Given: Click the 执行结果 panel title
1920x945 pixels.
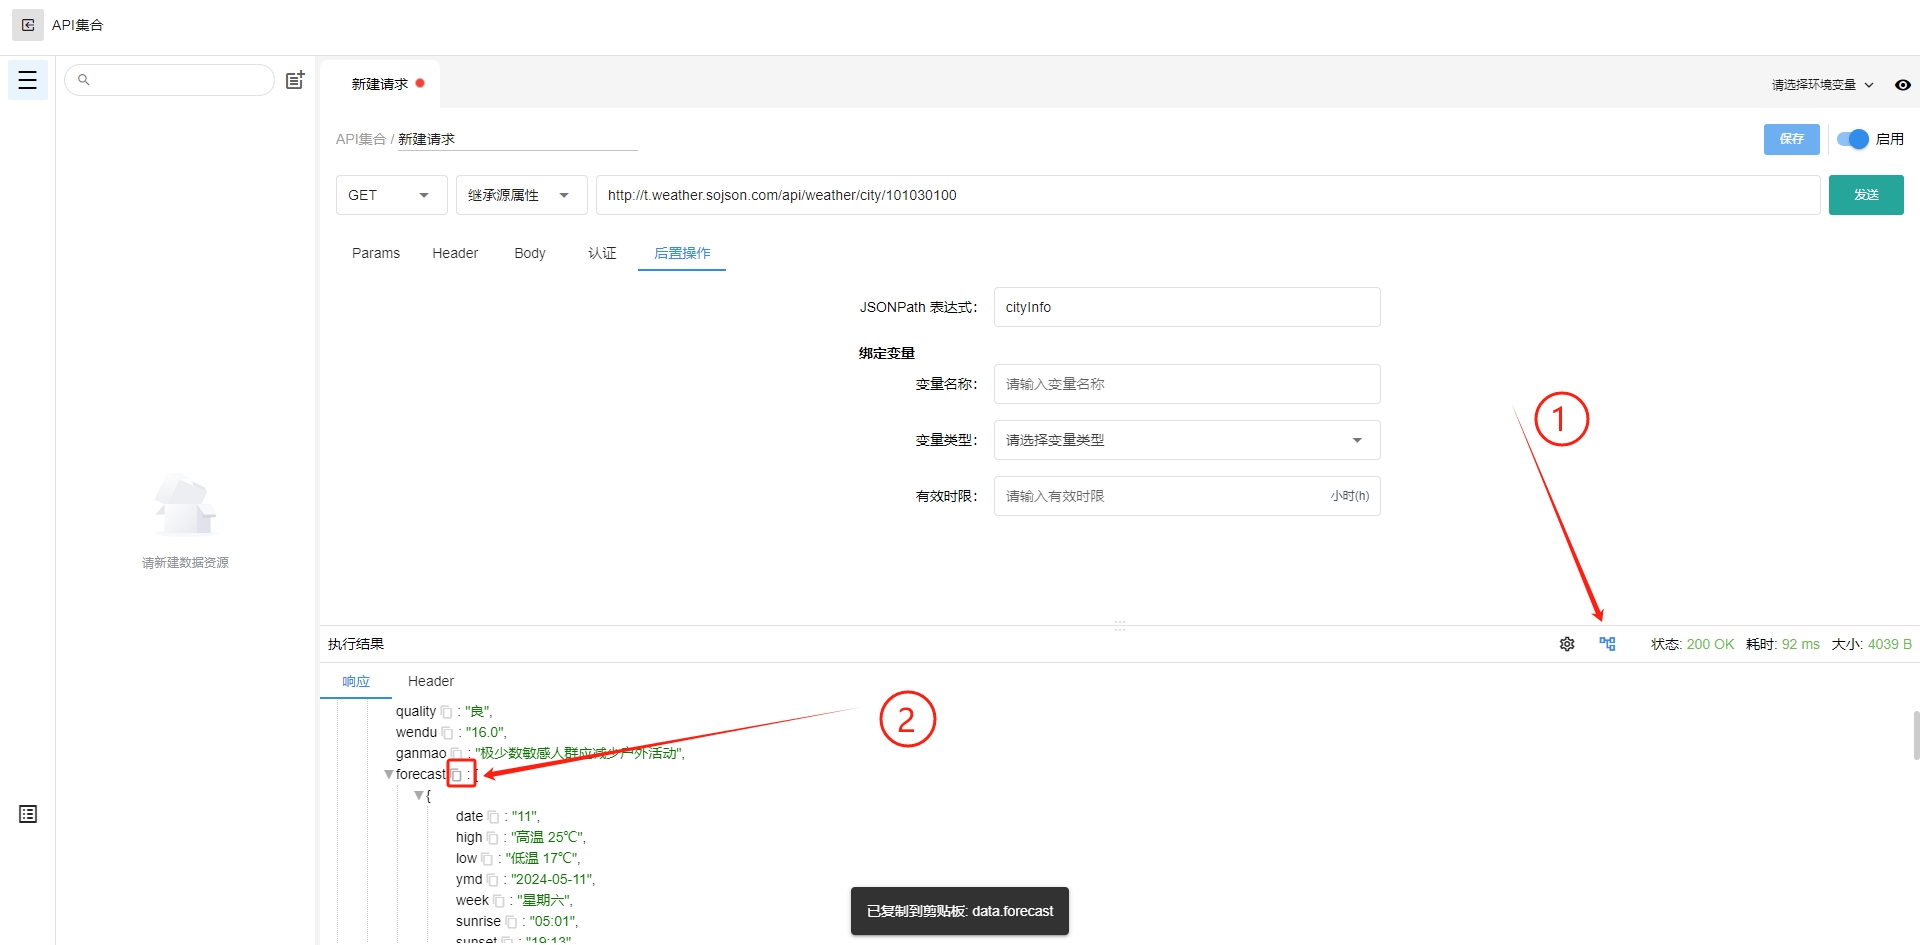Looking at the screenshot, I should tap(356, 644).
